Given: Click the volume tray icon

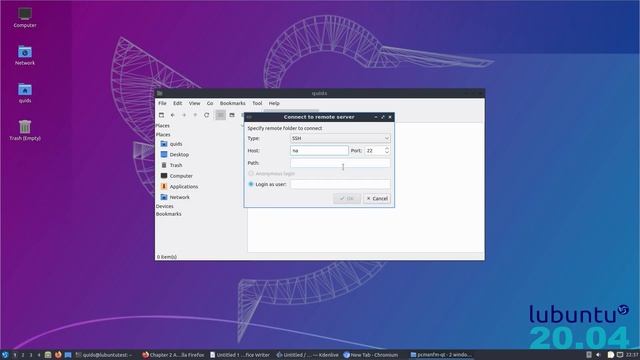Looking at the screenshot, I should tap(598, 355).
